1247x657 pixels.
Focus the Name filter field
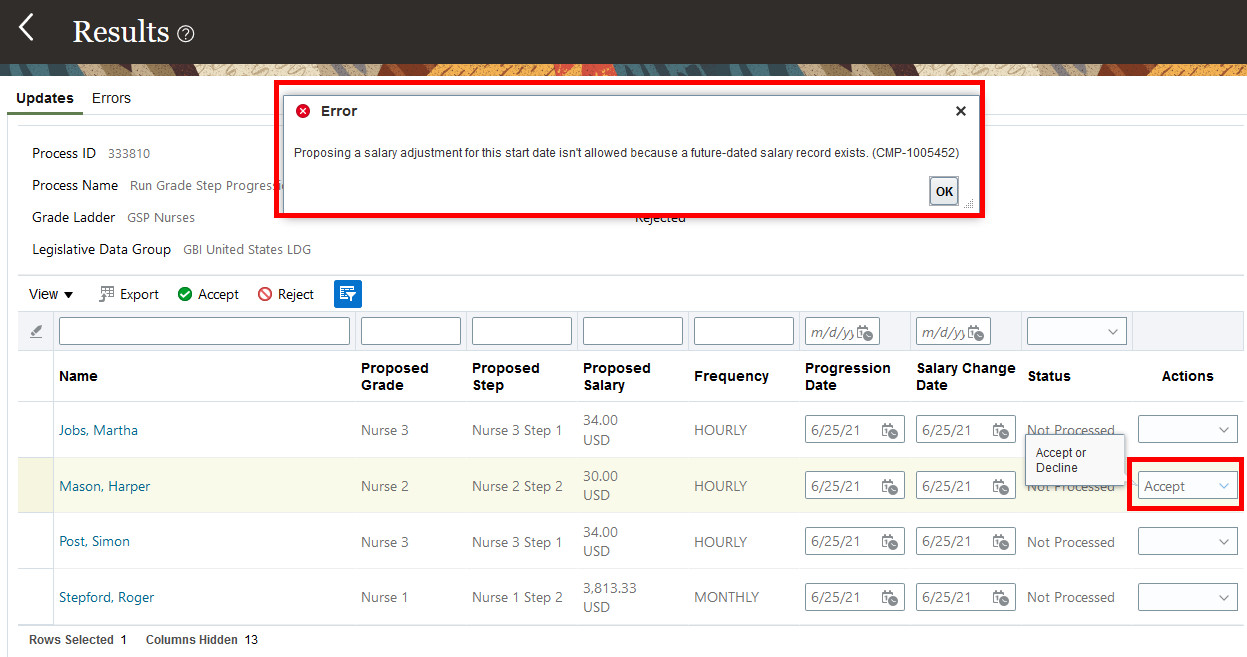point(205,331)
